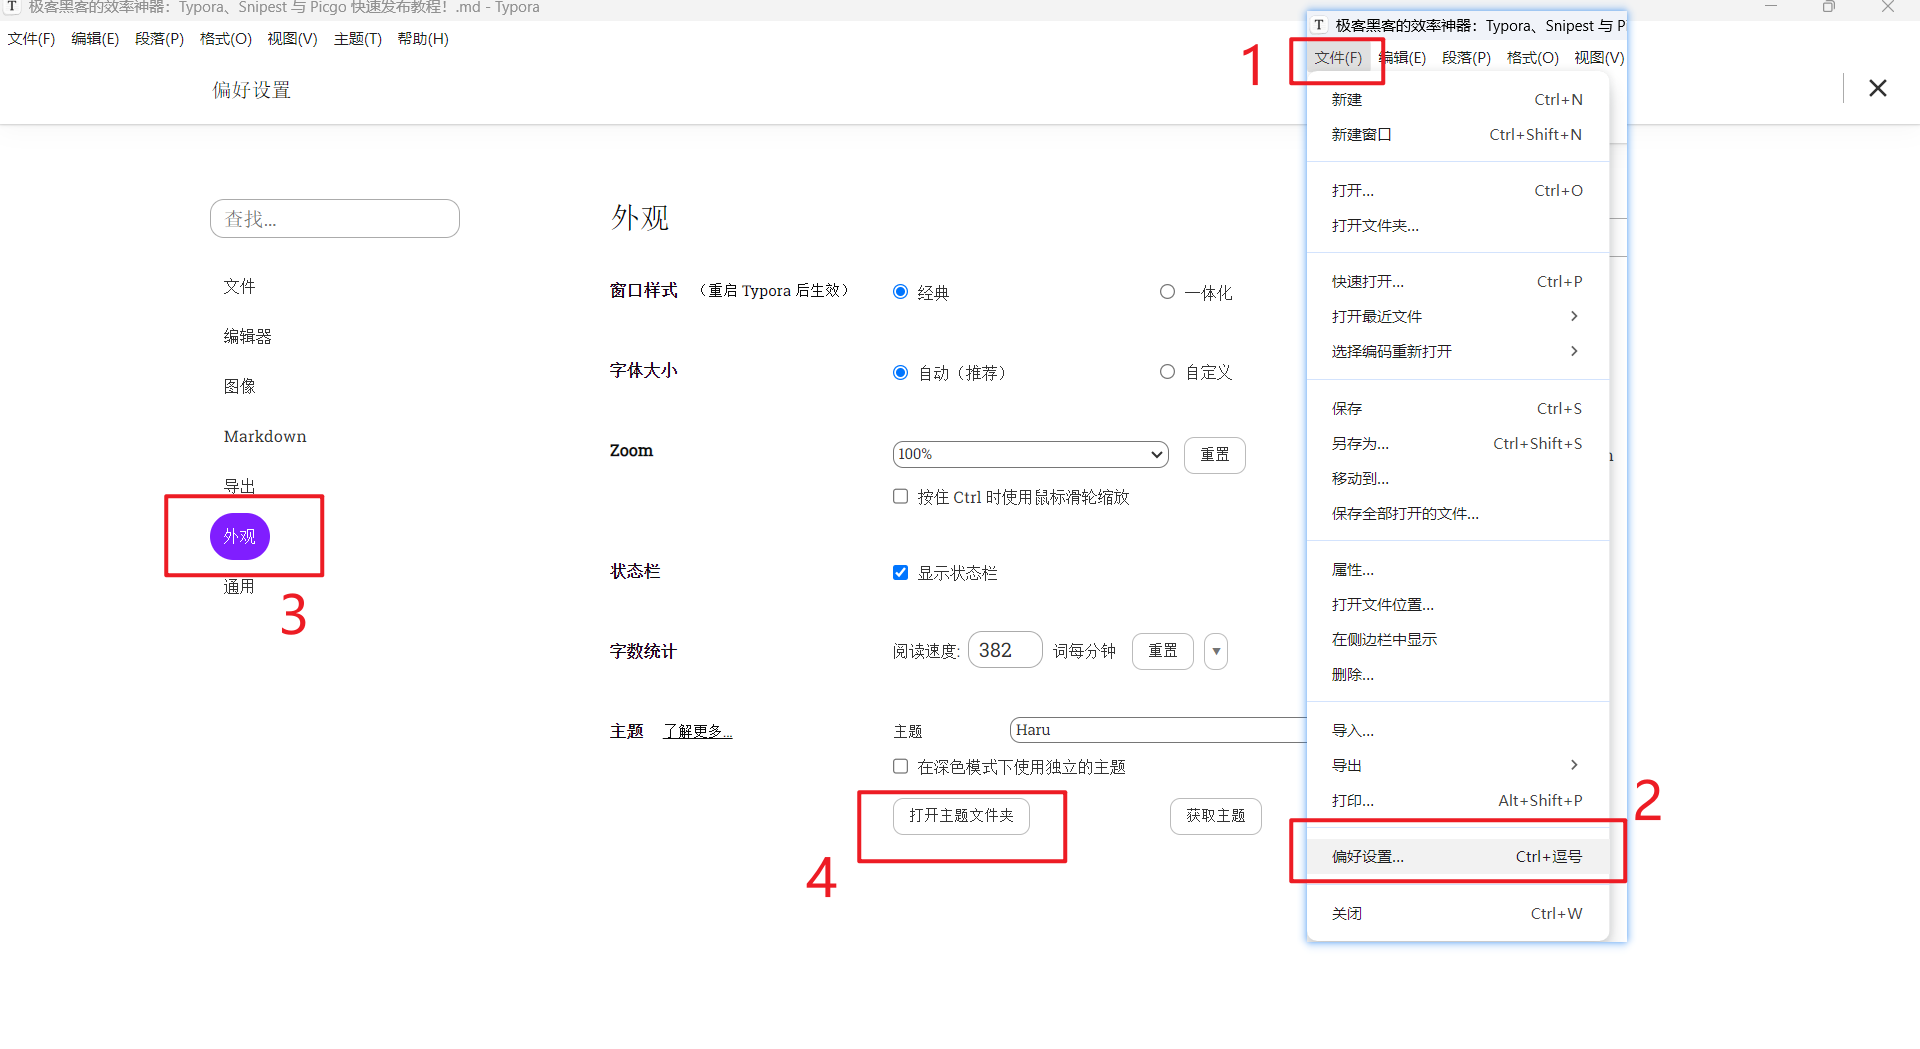Image resolution: width=1920 pixels, height=1049 pixels.
Task: Open the 视图(V) menu in main window
Action: pos(292,39)
